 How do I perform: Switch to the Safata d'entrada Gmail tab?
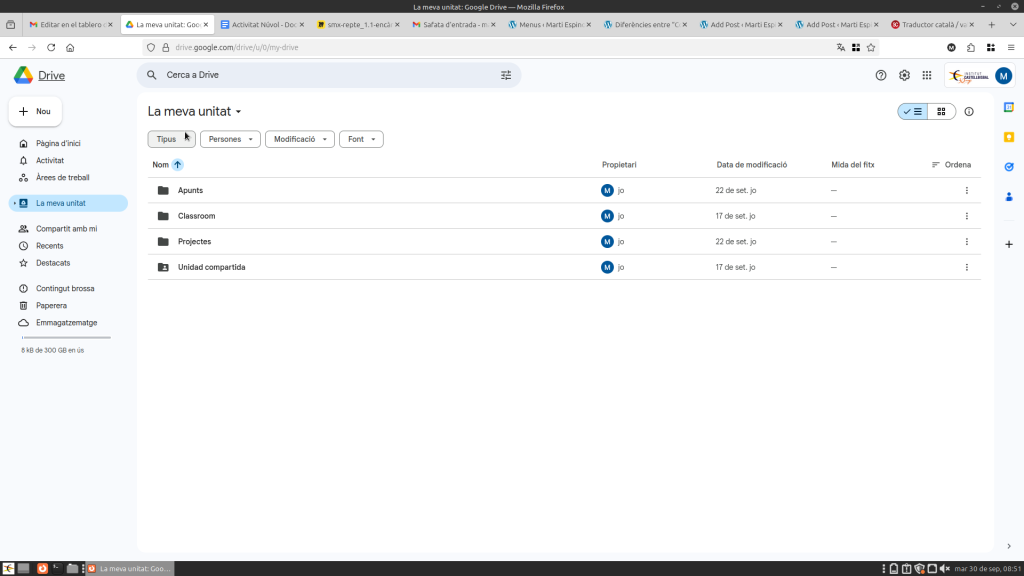point(450,23)
